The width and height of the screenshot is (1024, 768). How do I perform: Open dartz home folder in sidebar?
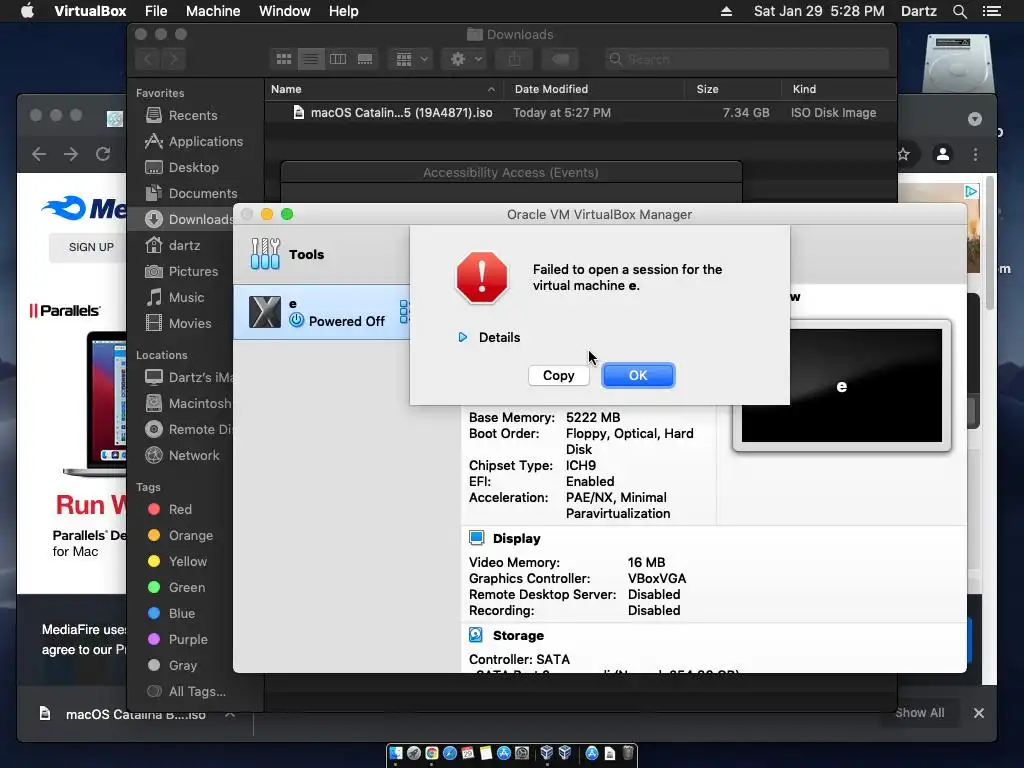pos(172,246)
